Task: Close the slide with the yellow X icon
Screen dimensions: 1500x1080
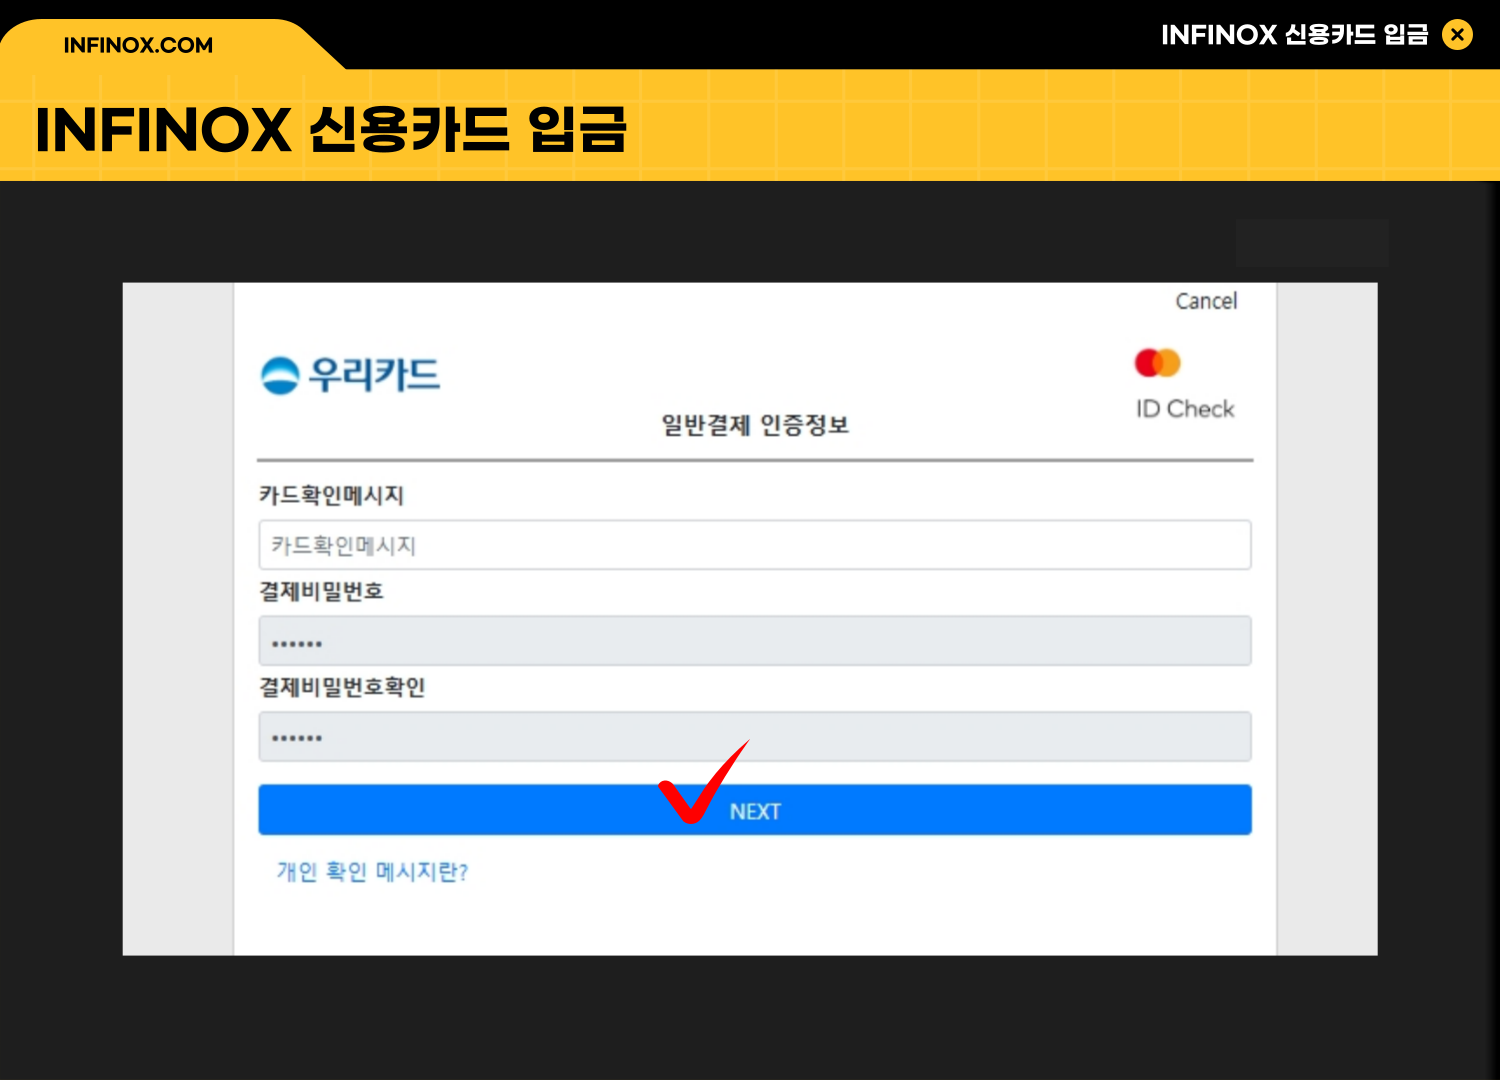Action: 1457,35
